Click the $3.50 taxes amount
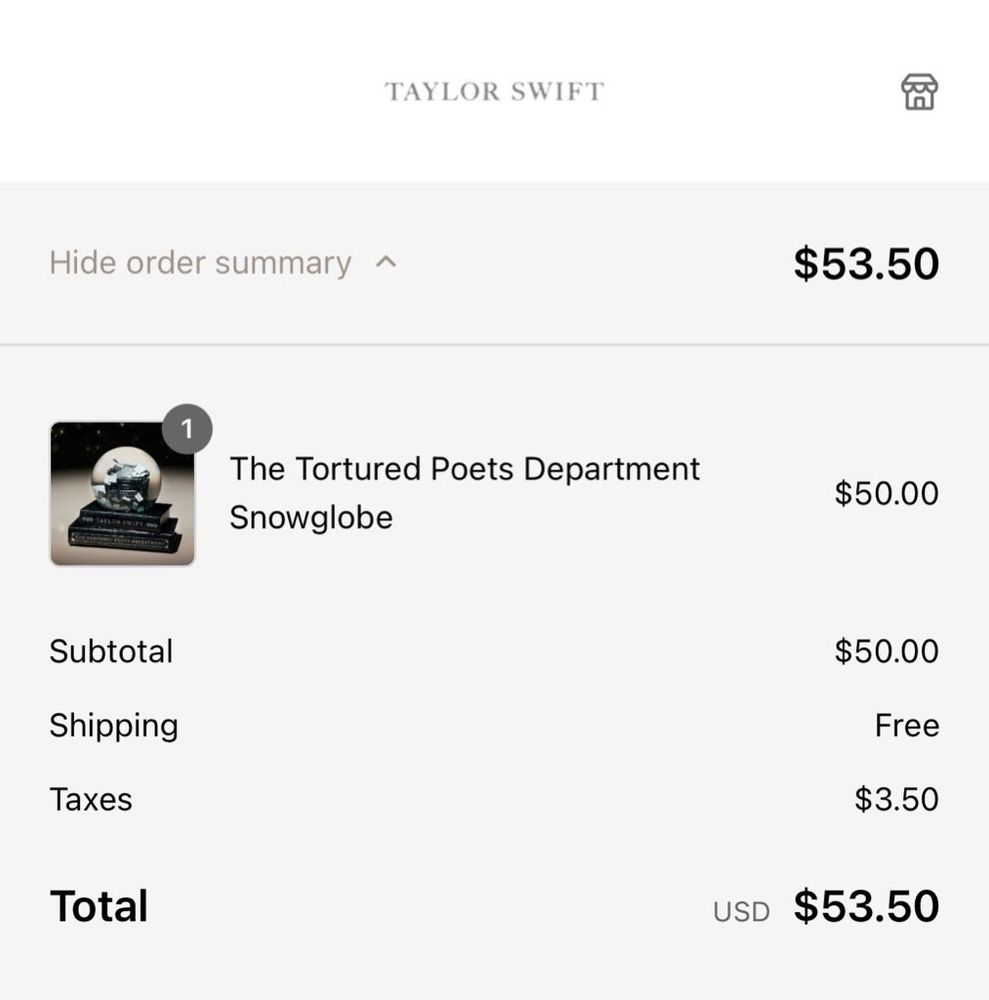This screenshot has width=989, height=1000. coord(896,800)
